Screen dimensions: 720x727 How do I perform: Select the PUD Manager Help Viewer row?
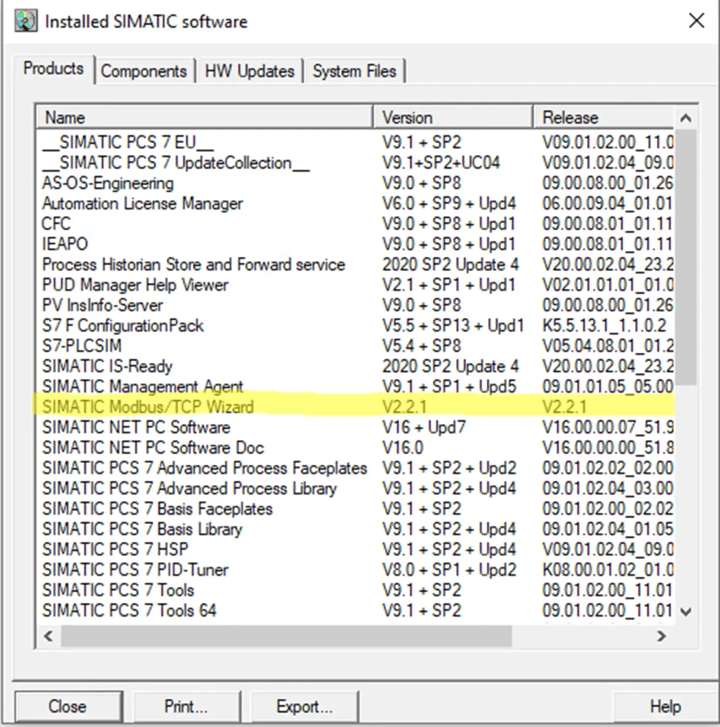(x=355, y=285)
